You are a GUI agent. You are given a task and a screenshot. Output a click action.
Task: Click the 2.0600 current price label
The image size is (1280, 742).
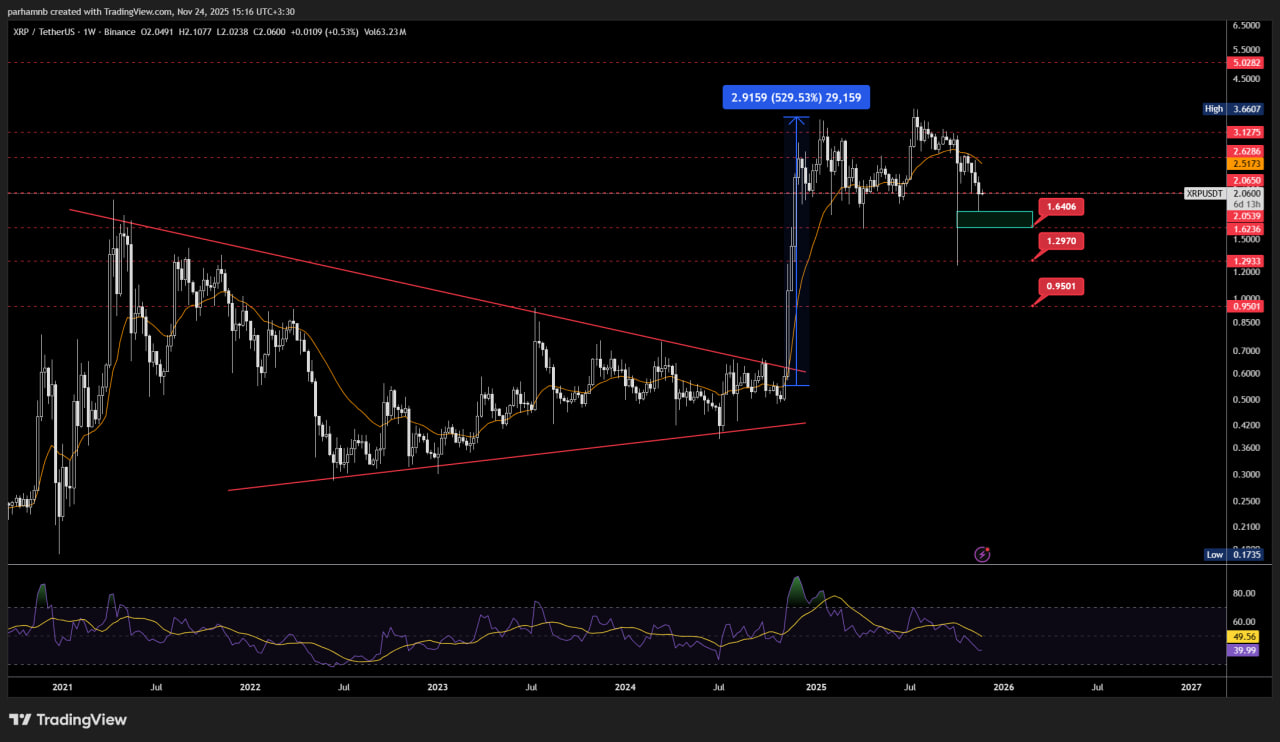1246,193
